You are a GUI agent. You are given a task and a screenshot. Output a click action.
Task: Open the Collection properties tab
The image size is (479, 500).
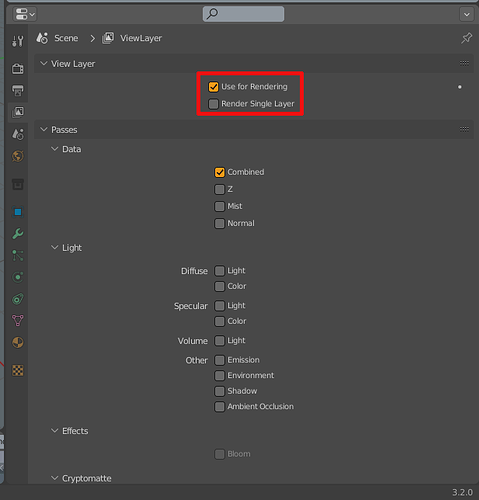(18, 184)
